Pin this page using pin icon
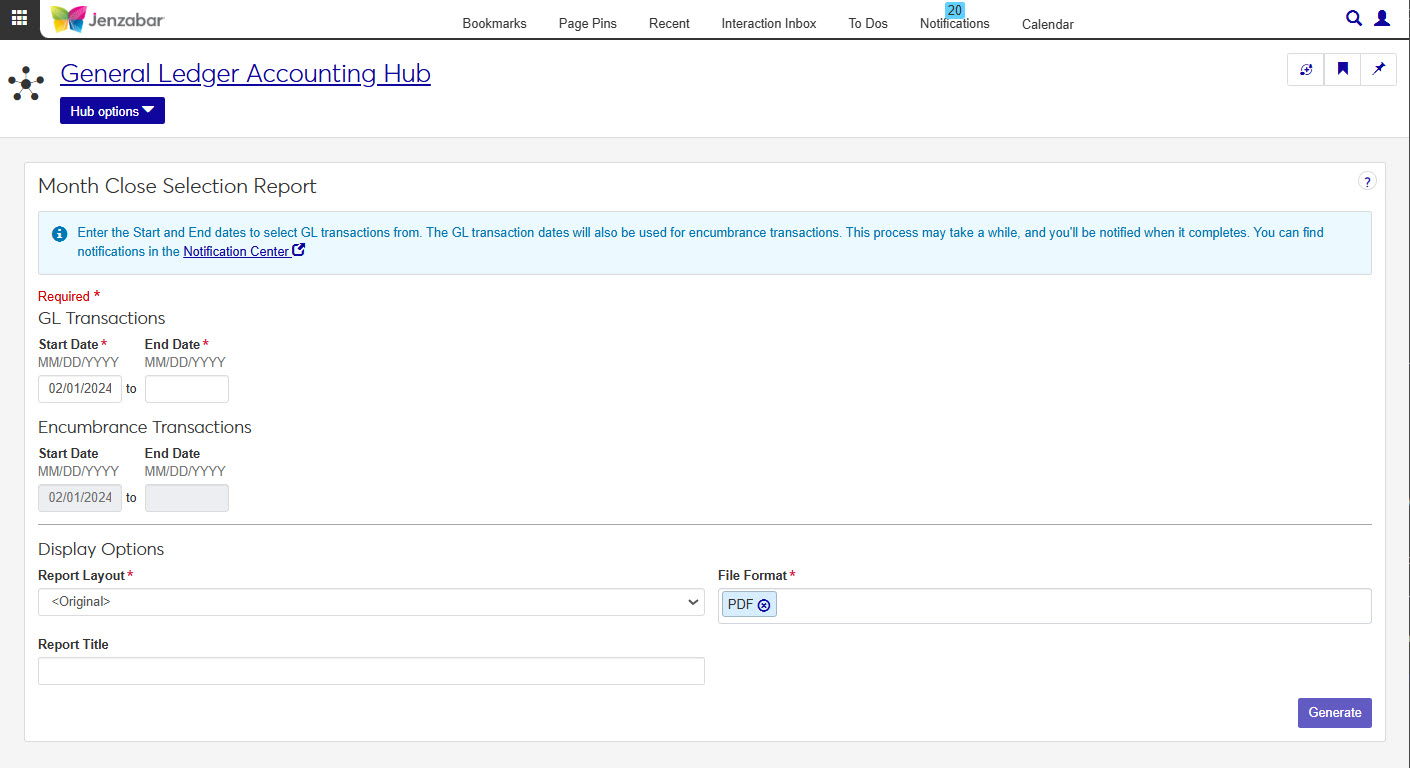The width and height of the screenshot is (1410, 768). click(x=1379, y=69)
